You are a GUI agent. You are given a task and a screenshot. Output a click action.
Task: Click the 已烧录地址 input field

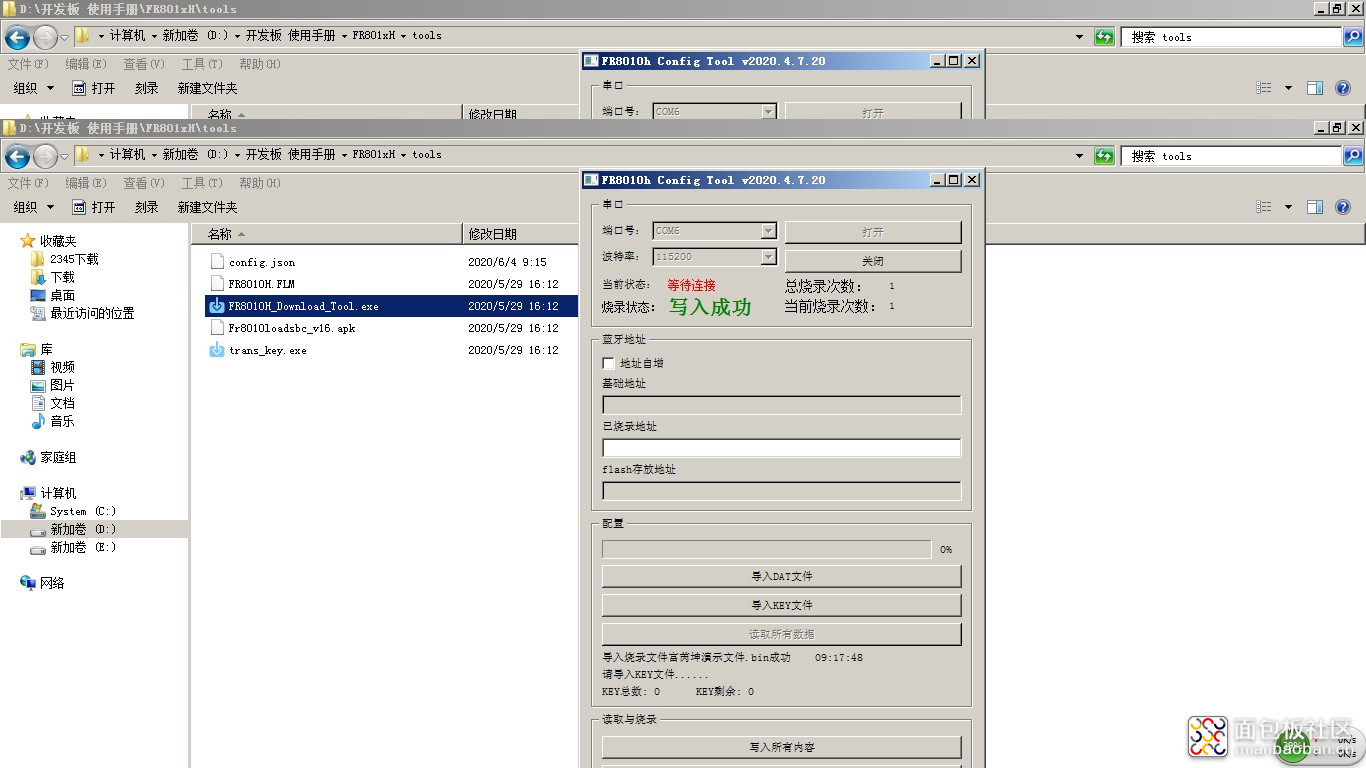(781, 448)
